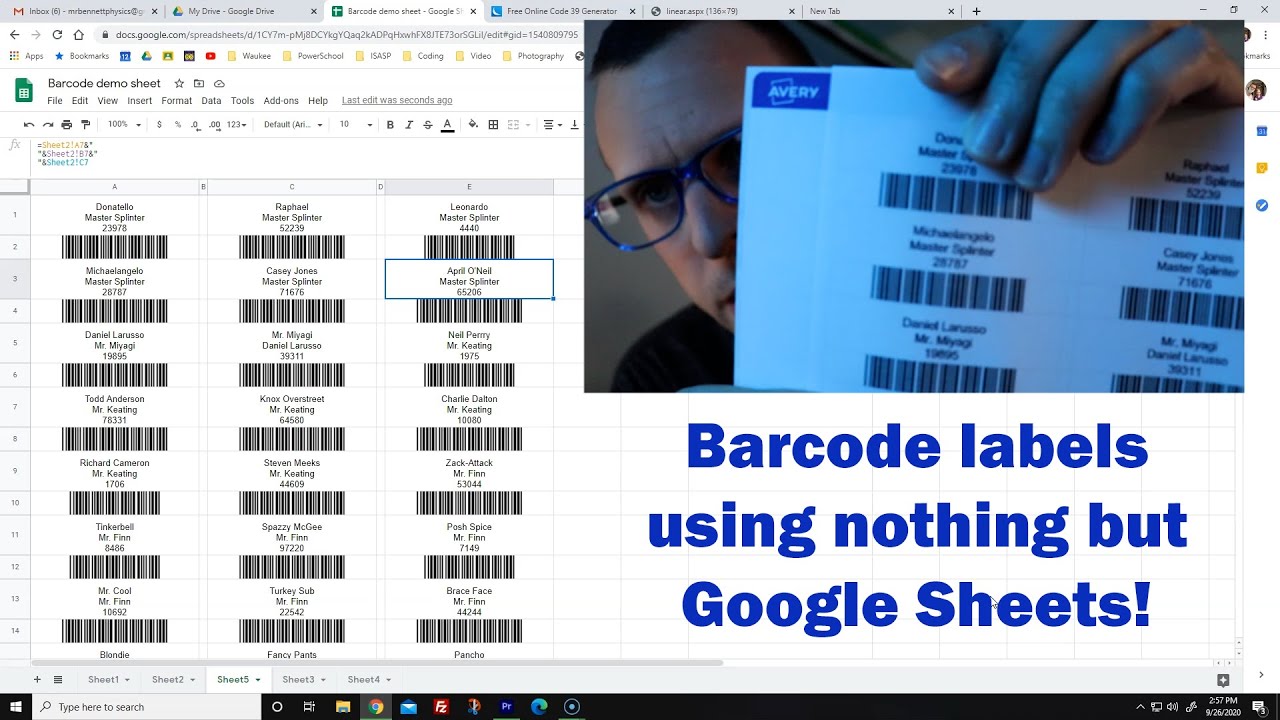Star the Barcode demo sheet document
The height and width of the screenshot is (720, 1280).
click(x=179, y=83)
